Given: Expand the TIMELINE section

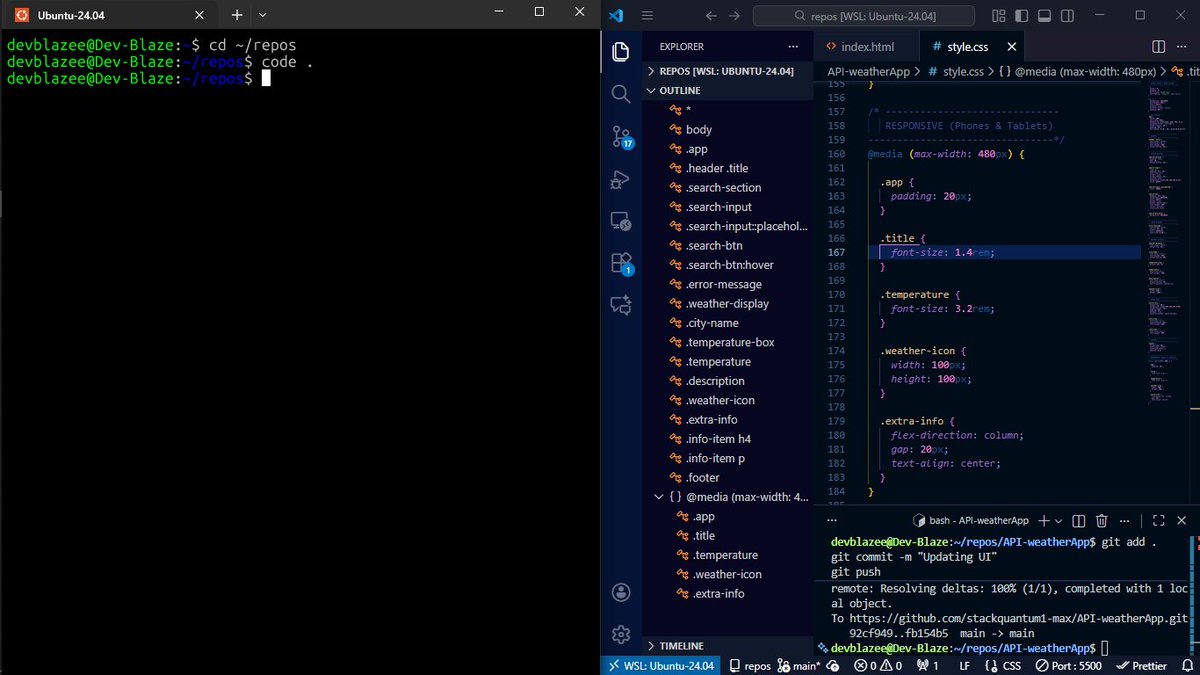Looking at the screenshot, I should [726, 646].
